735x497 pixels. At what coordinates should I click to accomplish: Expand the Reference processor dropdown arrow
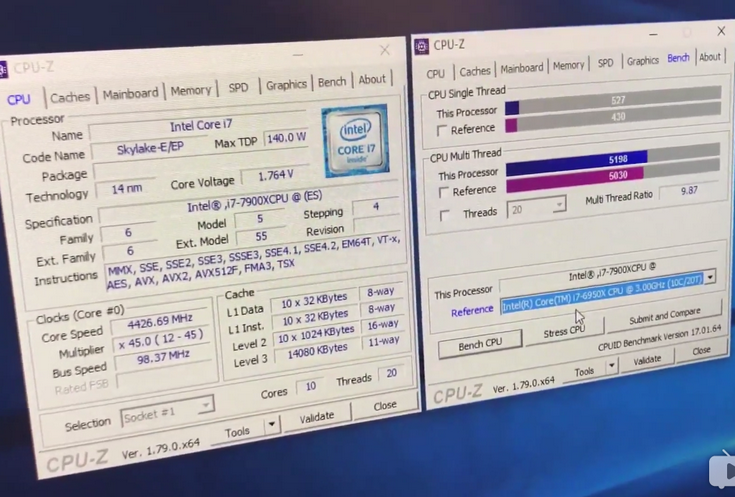[x=711, y=277]
